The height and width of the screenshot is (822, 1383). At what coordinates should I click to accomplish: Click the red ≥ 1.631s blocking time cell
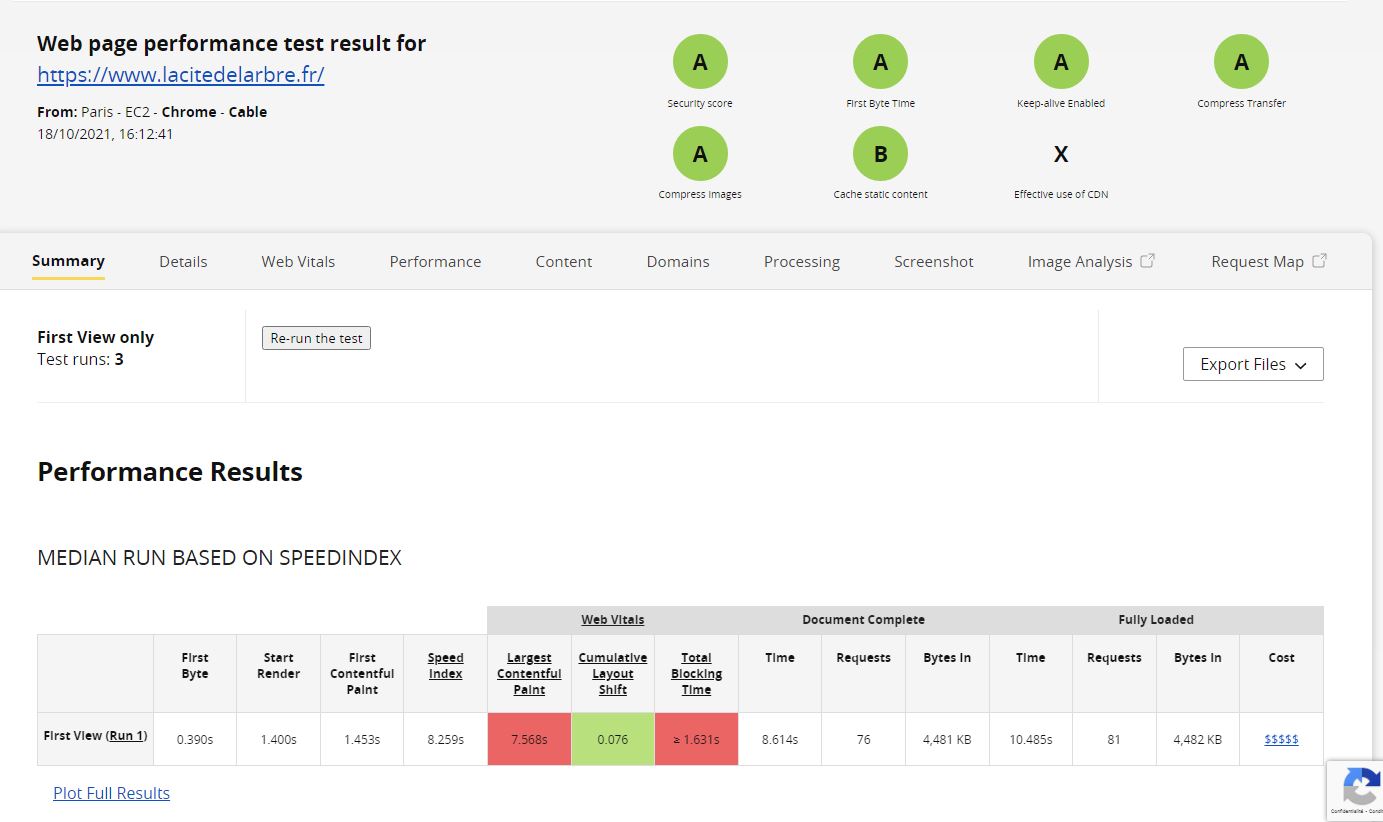pos(696,739)
